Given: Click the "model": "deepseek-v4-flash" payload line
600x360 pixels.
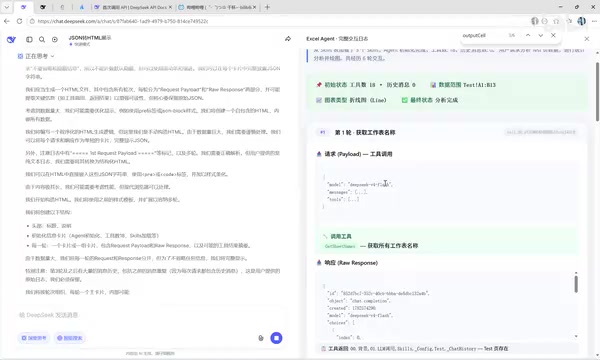Looking at the screenshot, I should pos(360,184).
